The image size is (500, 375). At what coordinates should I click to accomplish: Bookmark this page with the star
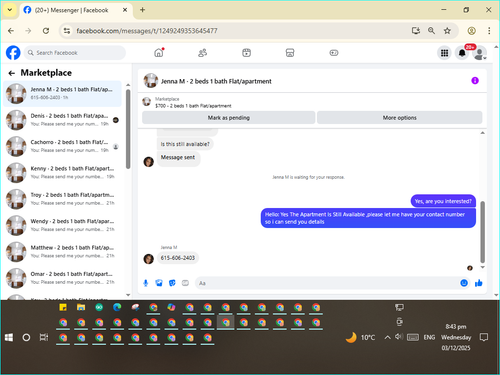click(x=447, y=31)
